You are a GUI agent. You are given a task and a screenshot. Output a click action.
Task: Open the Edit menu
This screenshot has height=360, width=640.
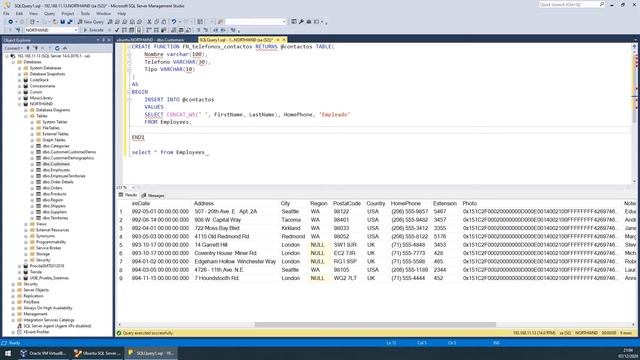coord(19,13)
